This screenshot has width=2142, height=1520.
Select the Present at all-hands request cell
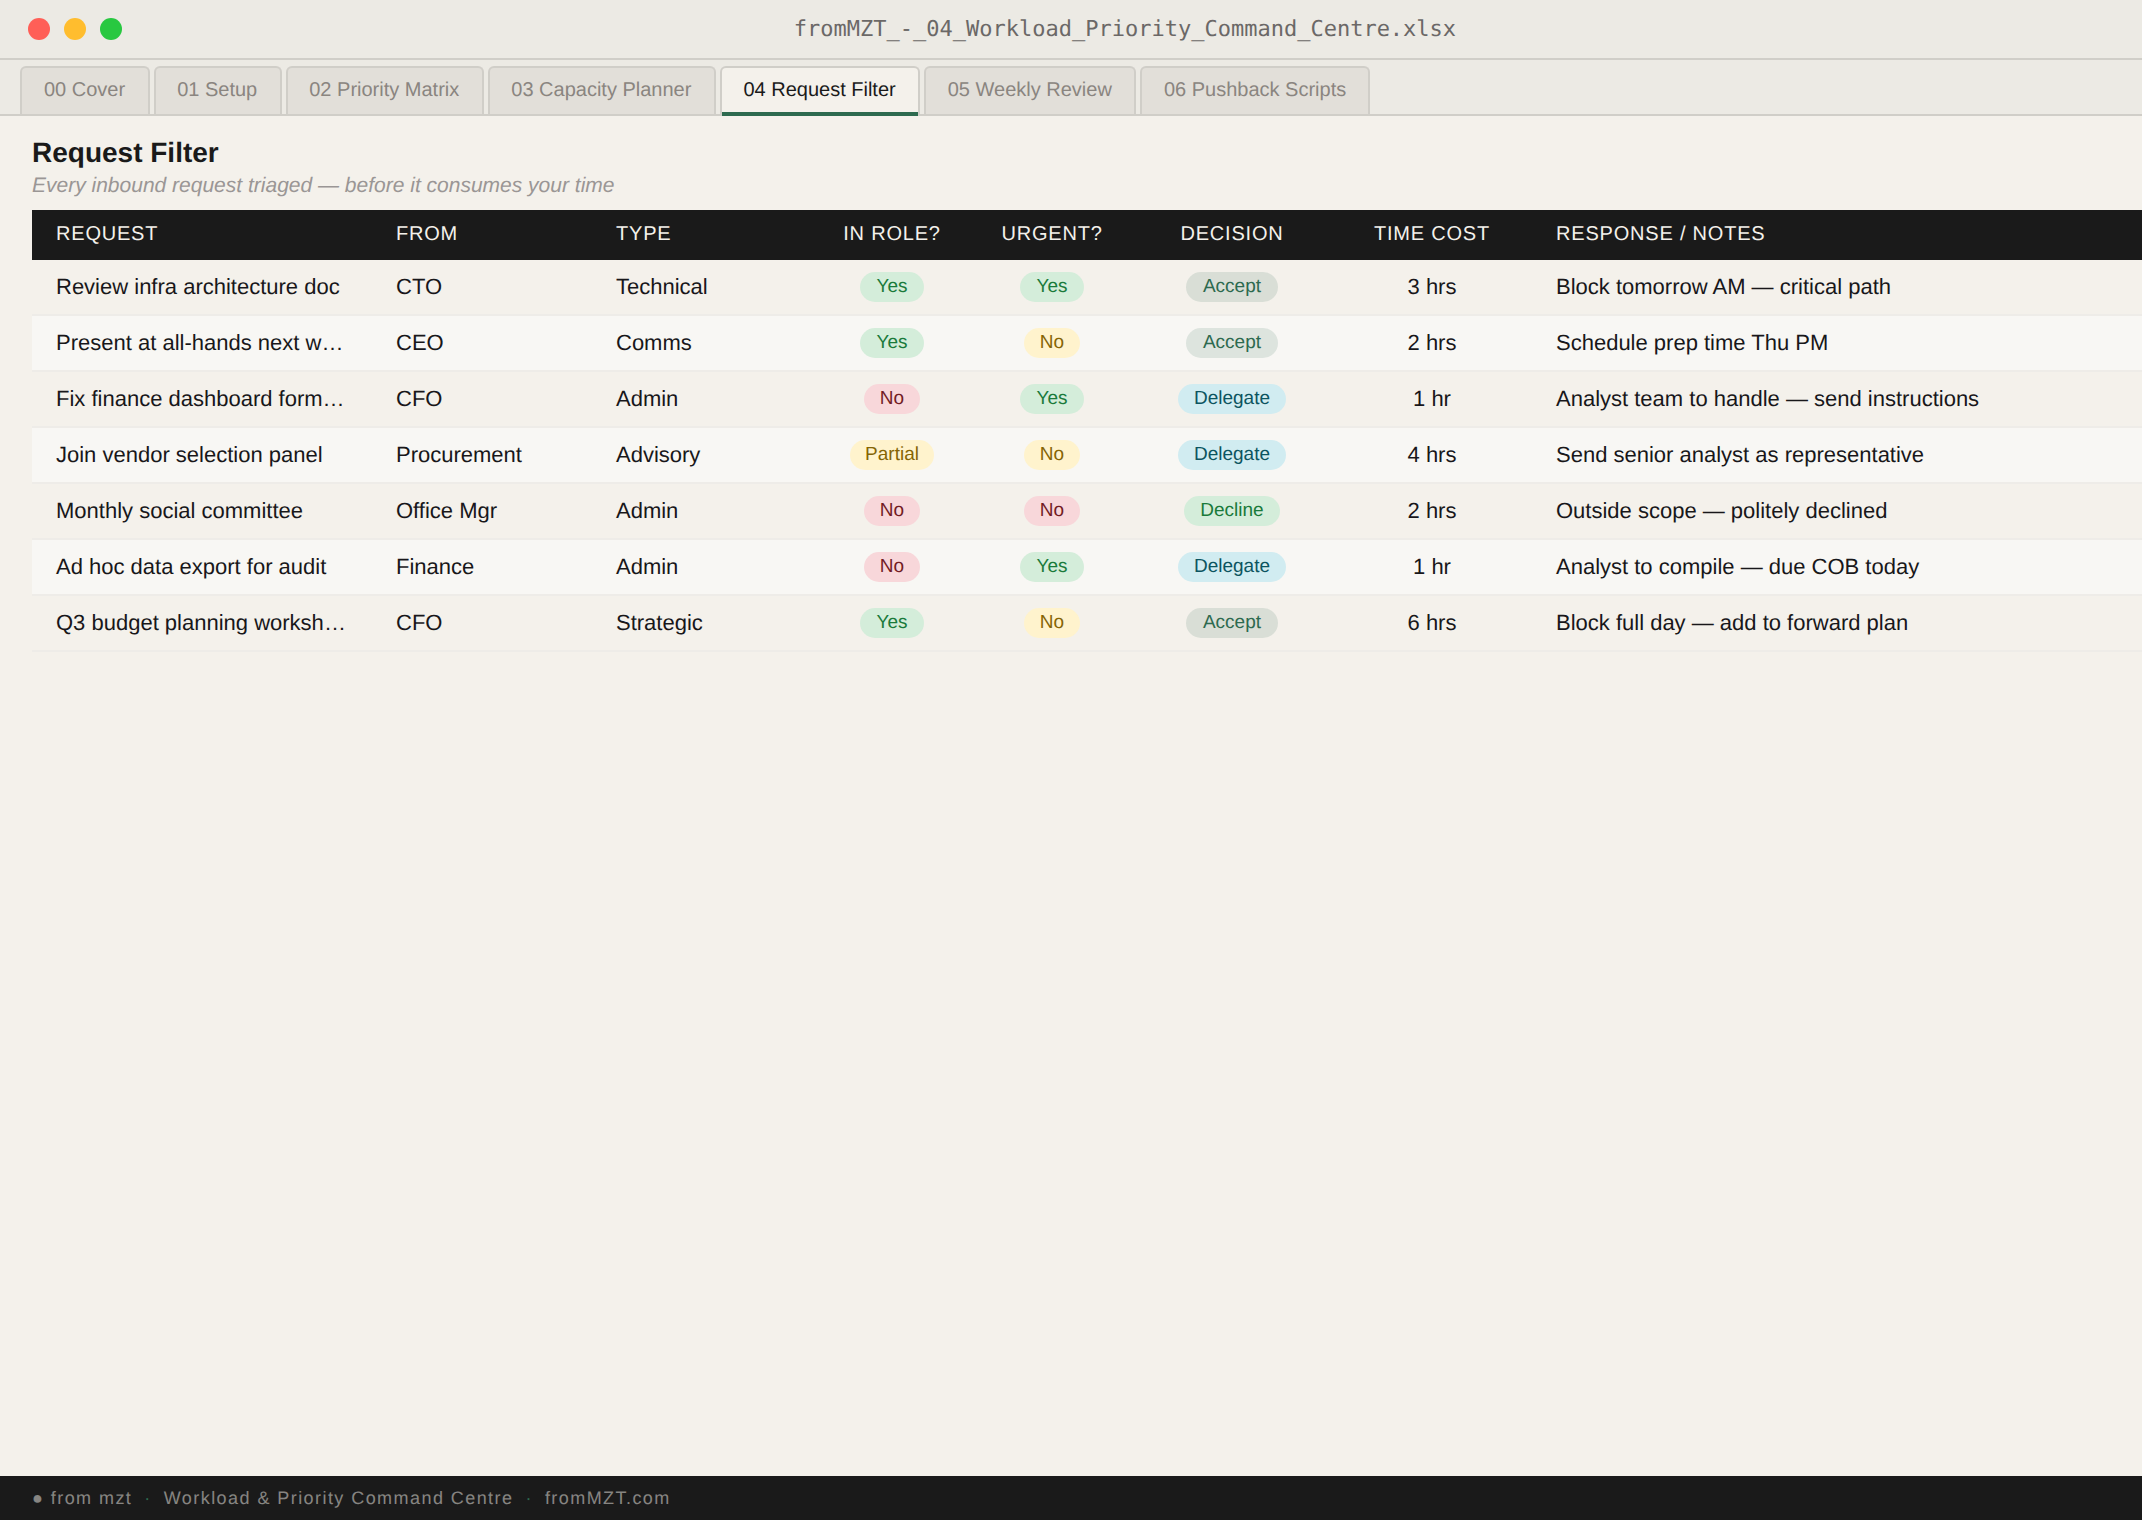[200, 343]
